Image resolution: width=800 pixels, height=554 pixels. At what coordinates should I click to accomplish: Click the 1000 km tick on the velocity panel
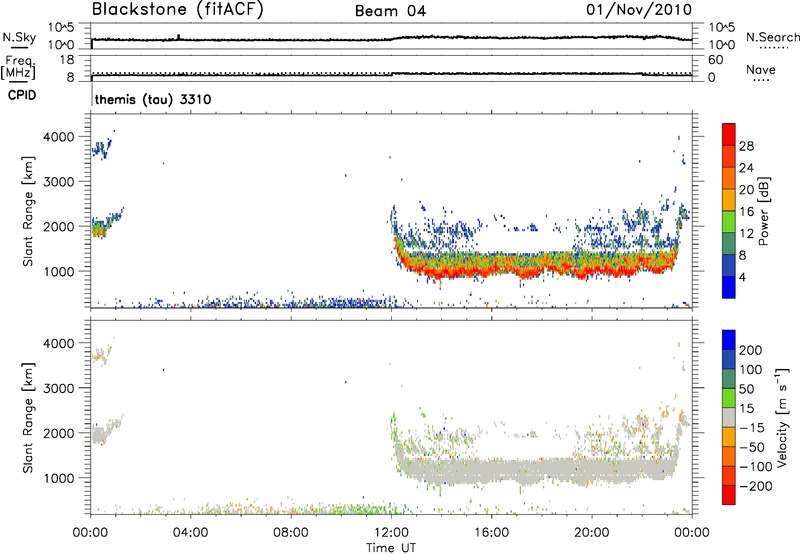[59, 478]
